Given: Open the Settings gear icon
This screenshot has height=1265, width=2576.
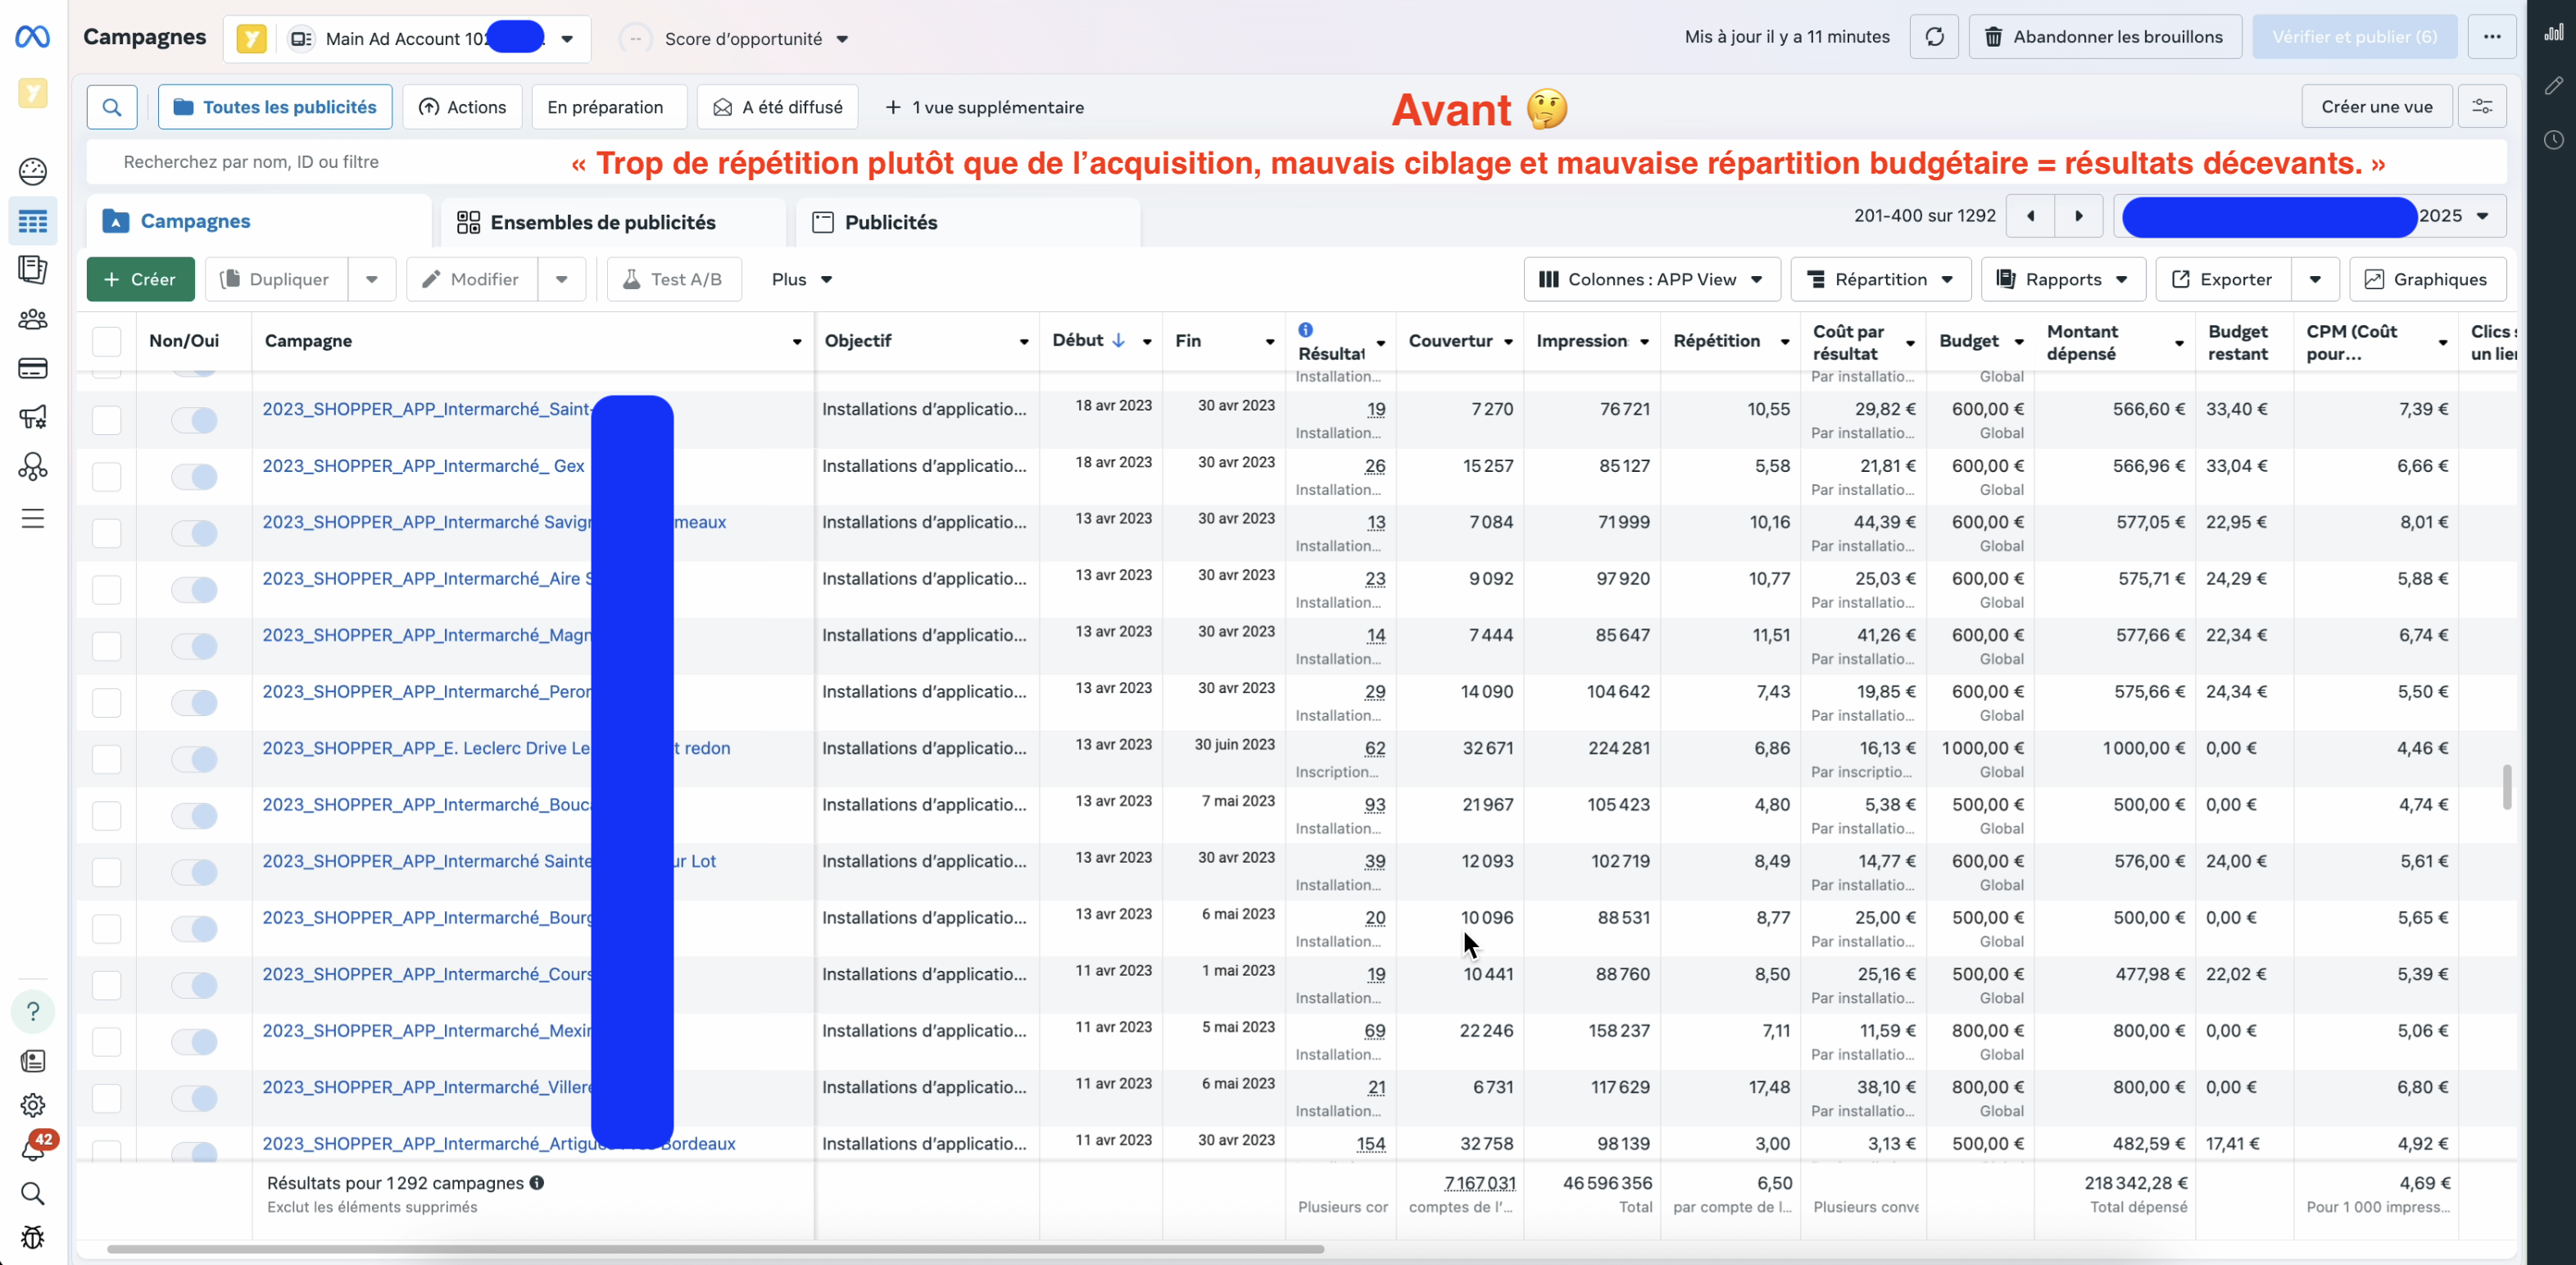Looking at the screenshot, I should click(33, 1105).
